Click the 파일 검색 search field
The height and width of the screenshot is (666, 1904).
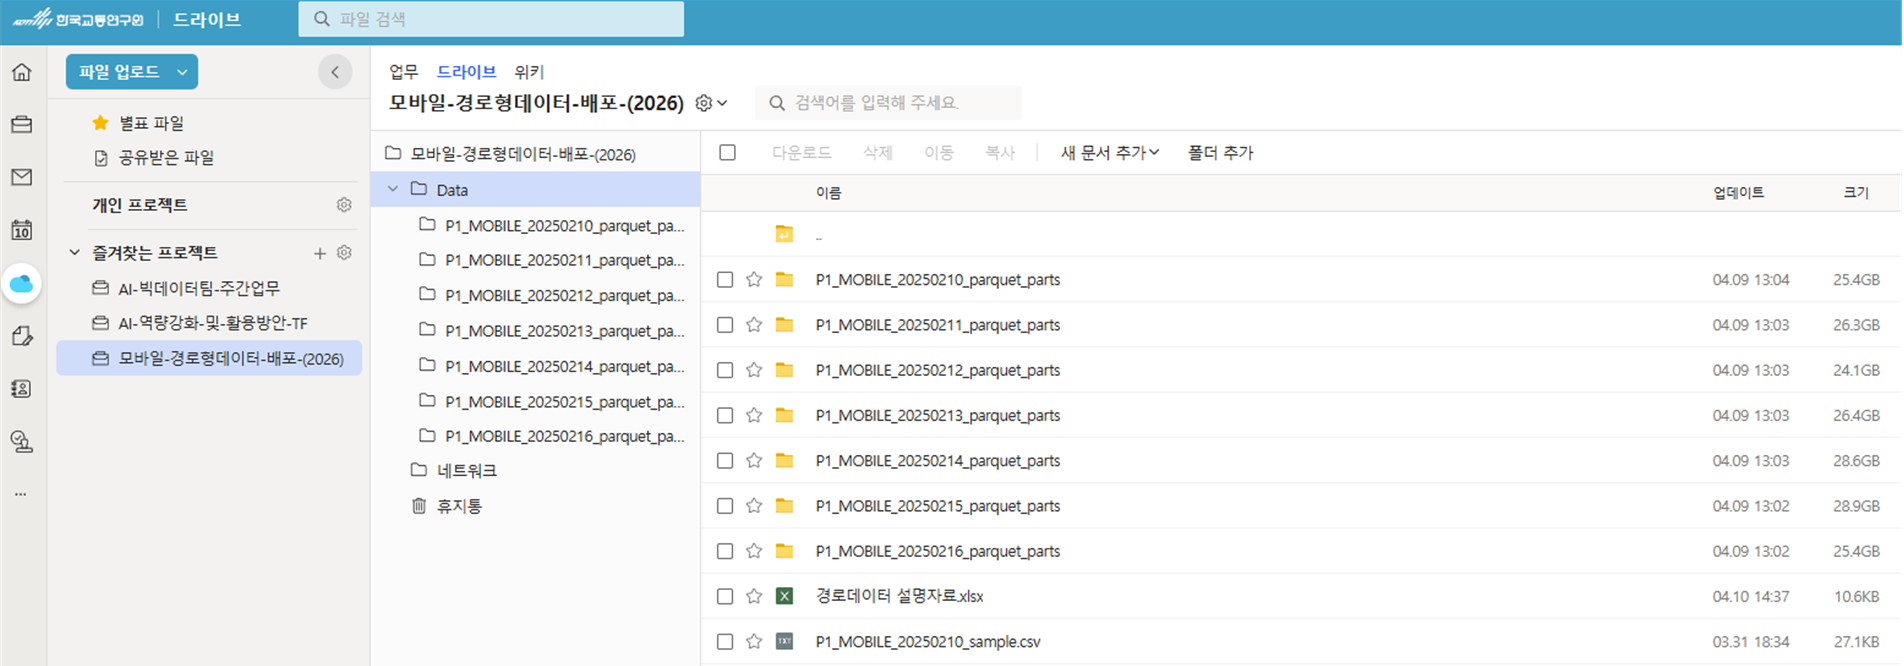click(491, 19)
